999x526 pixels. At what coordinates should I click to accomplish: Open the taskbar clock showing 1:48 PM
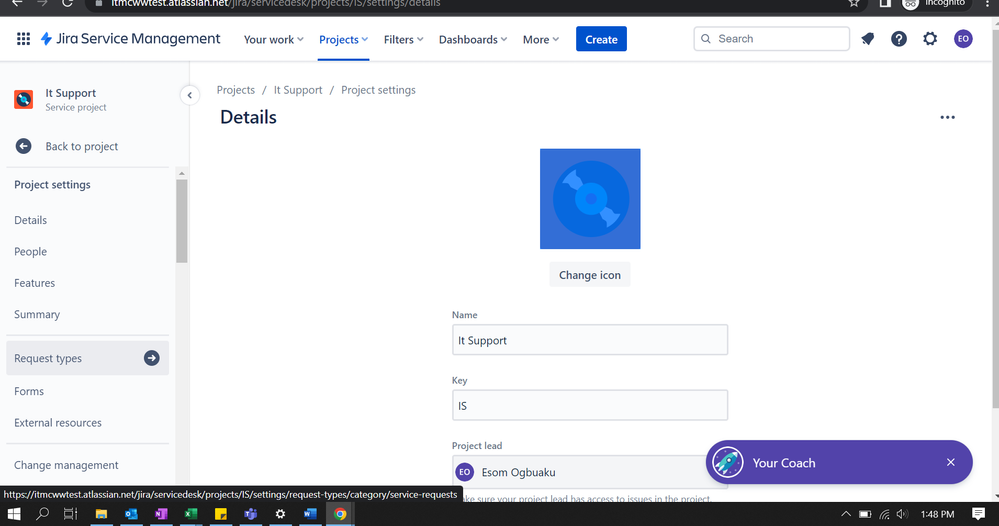pyautogui.click(x=938, y=514)
